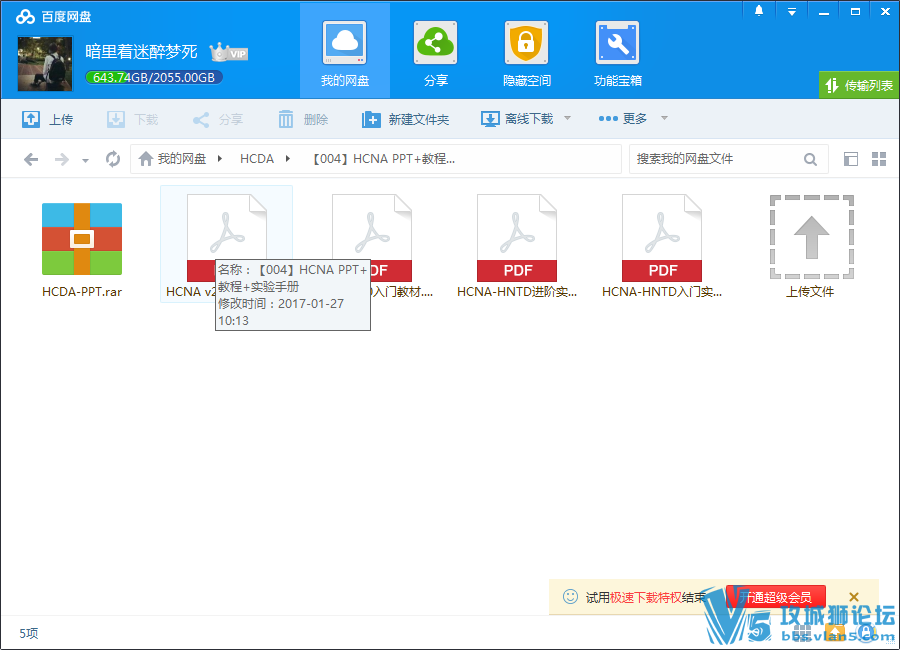Expand the arrow after 我的网盘 breadcrumb

(x=220, y=158)
